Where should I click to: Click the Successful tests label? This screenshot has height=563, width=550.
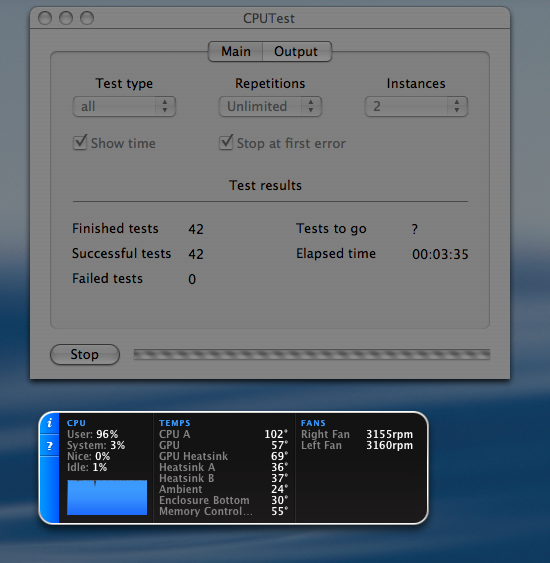pyautogui.click(x=121, y=253)
